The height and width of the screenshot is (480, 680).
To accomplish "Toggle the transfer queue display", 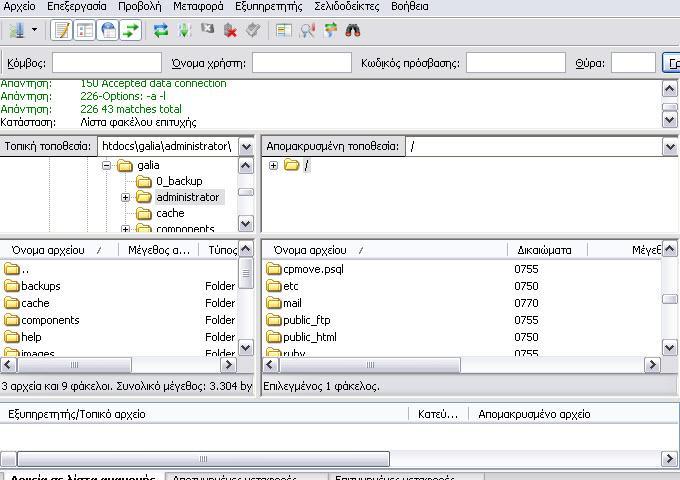I will tap(131, 30).
